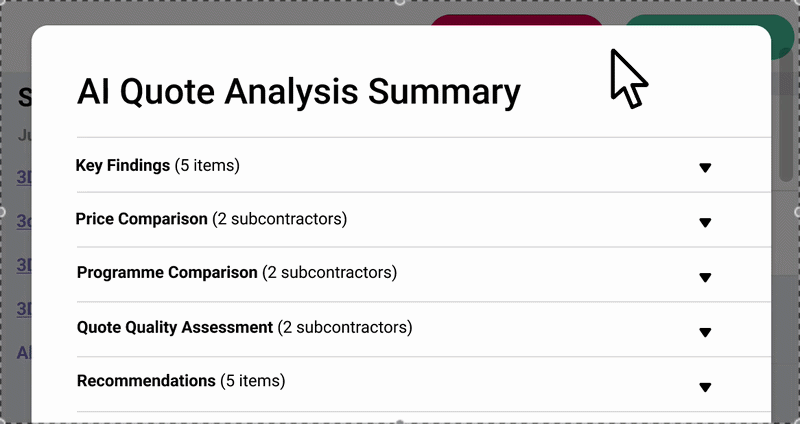
Task: Select the Quote Quality Assessment heading
Action: coord(175,327)
